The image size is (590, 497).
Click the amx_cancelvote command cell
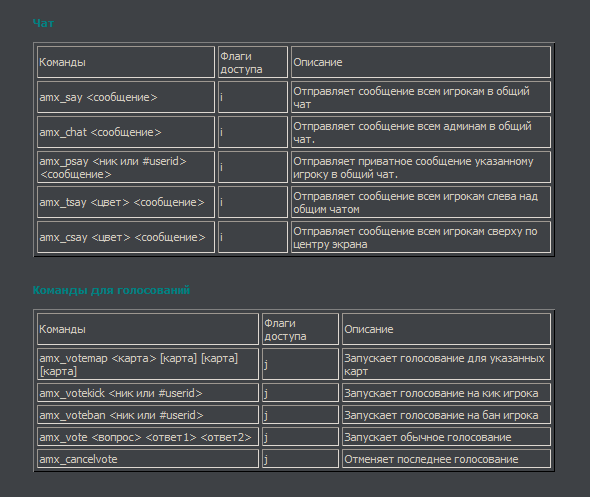[x=148, y=459]
